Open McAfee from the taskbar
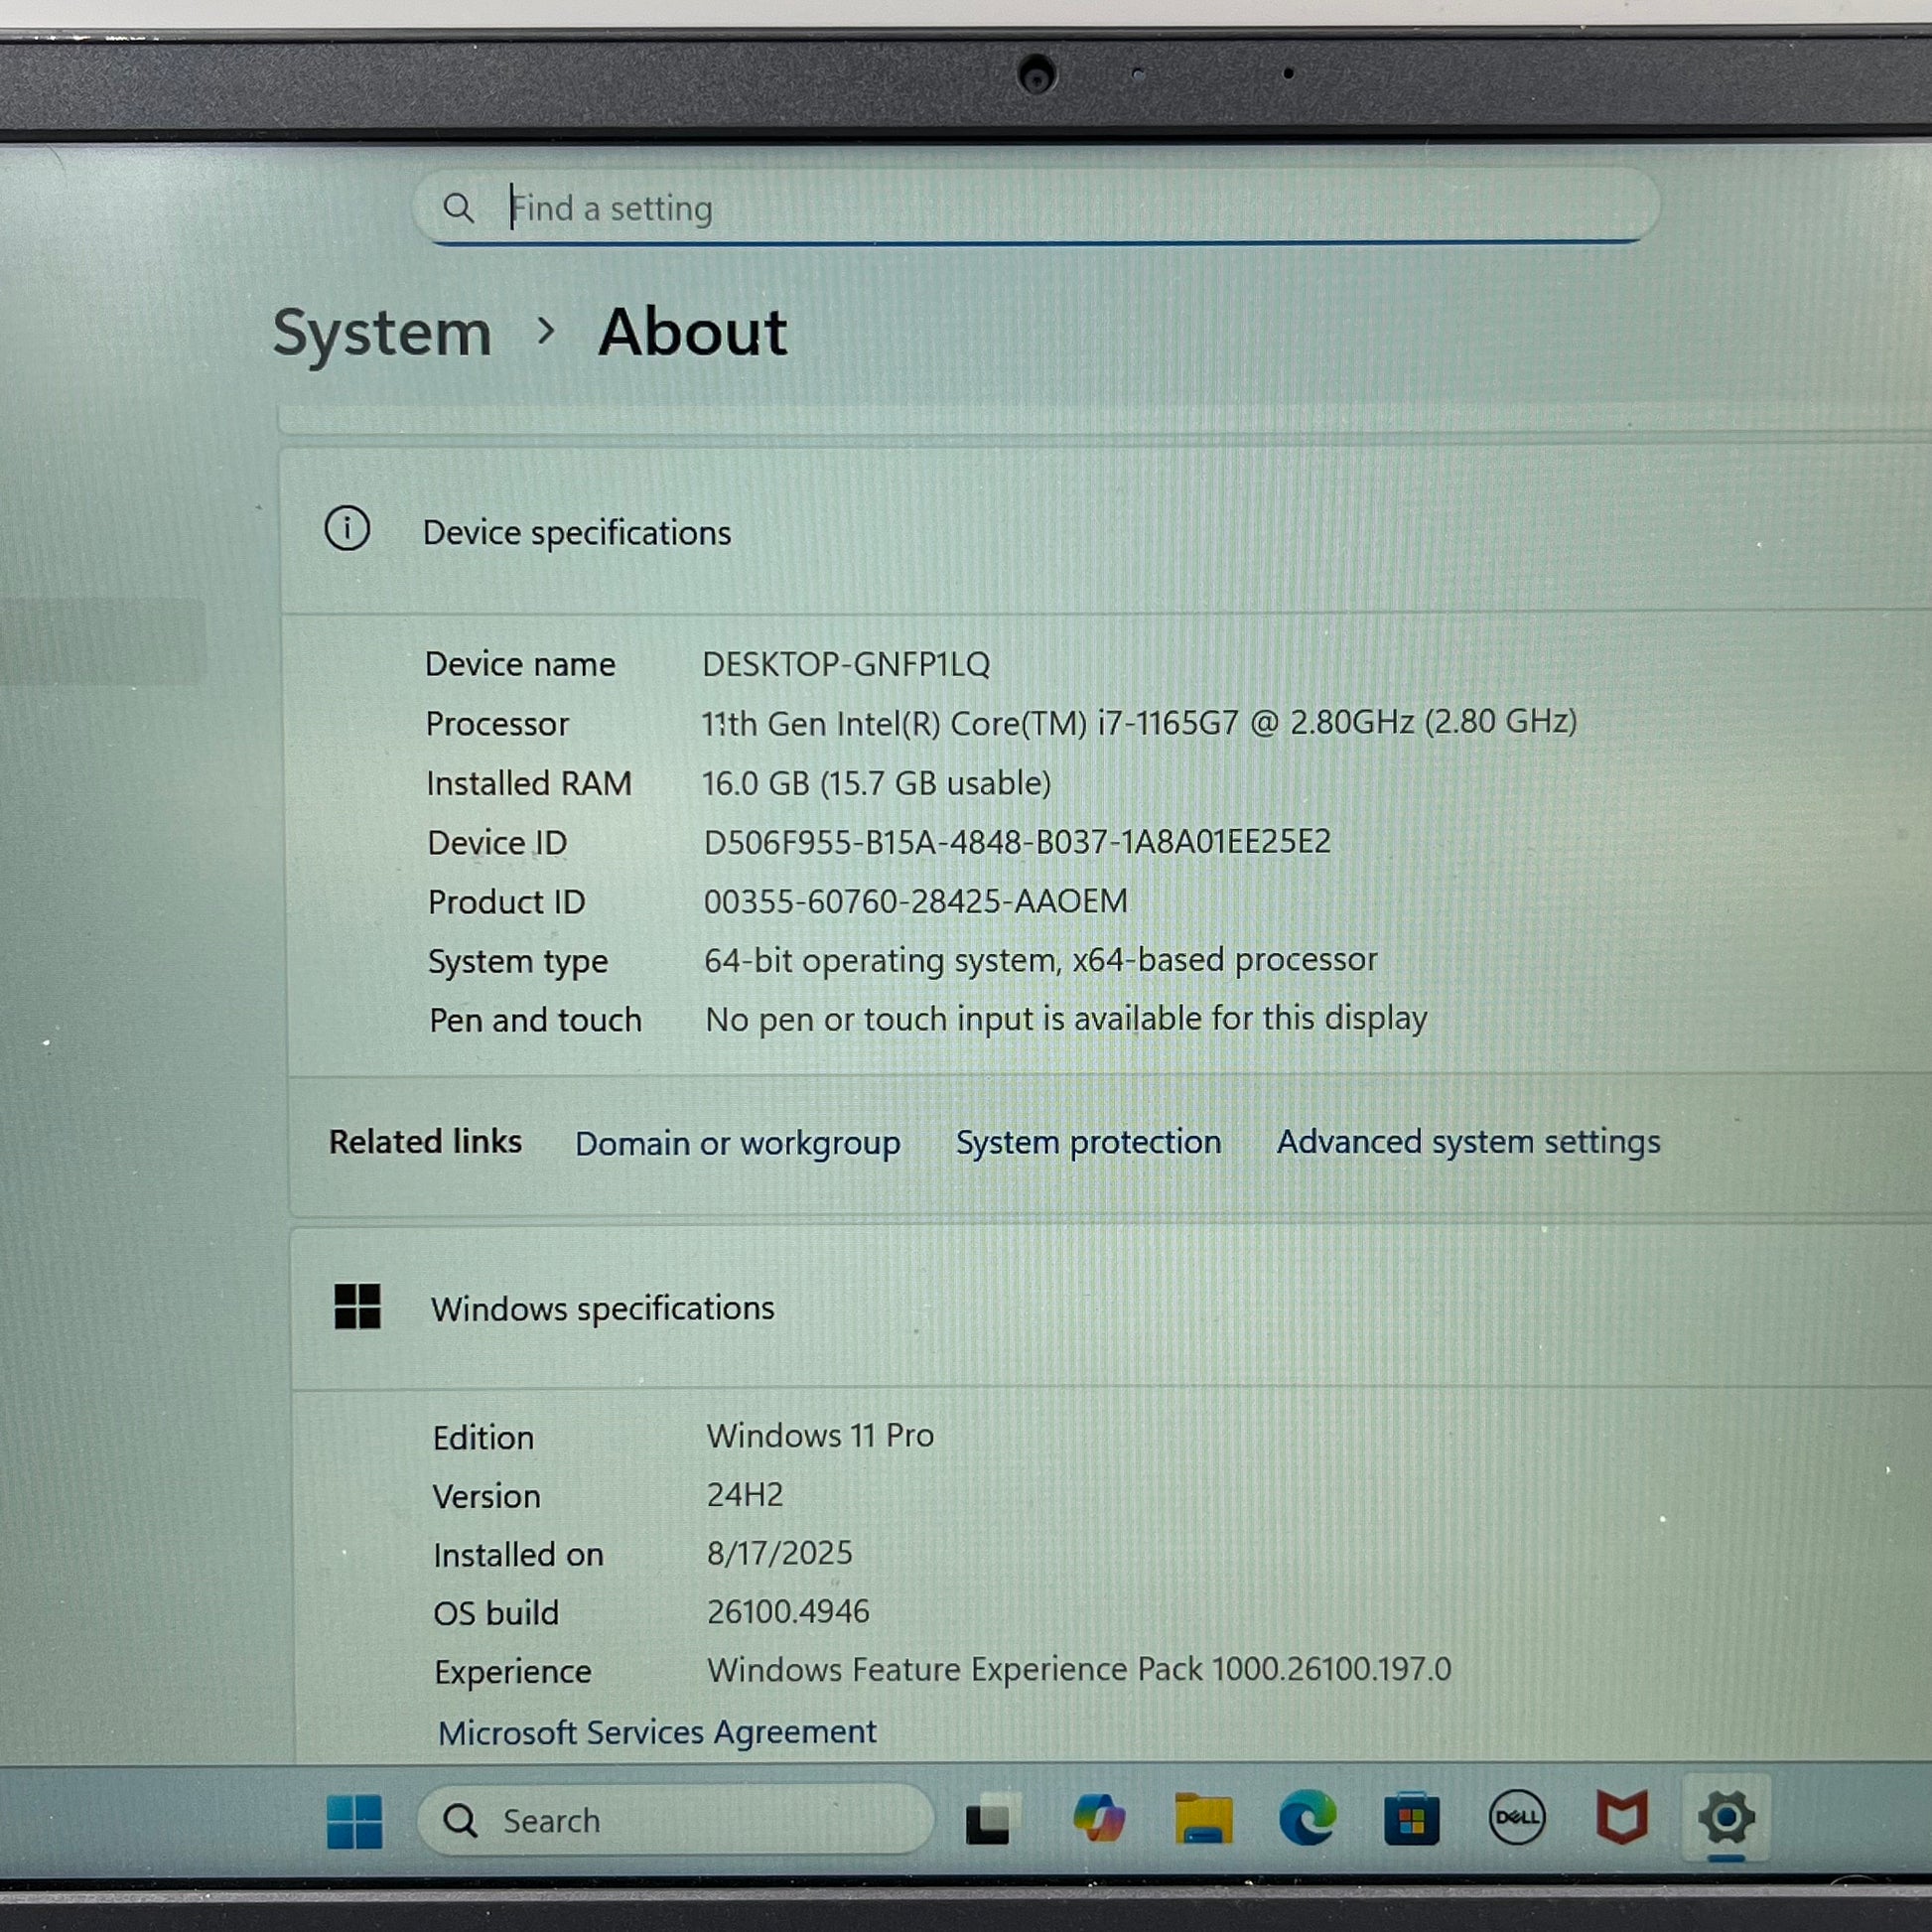This screenshot has height=1932, width=1932. point(1621,1817)
